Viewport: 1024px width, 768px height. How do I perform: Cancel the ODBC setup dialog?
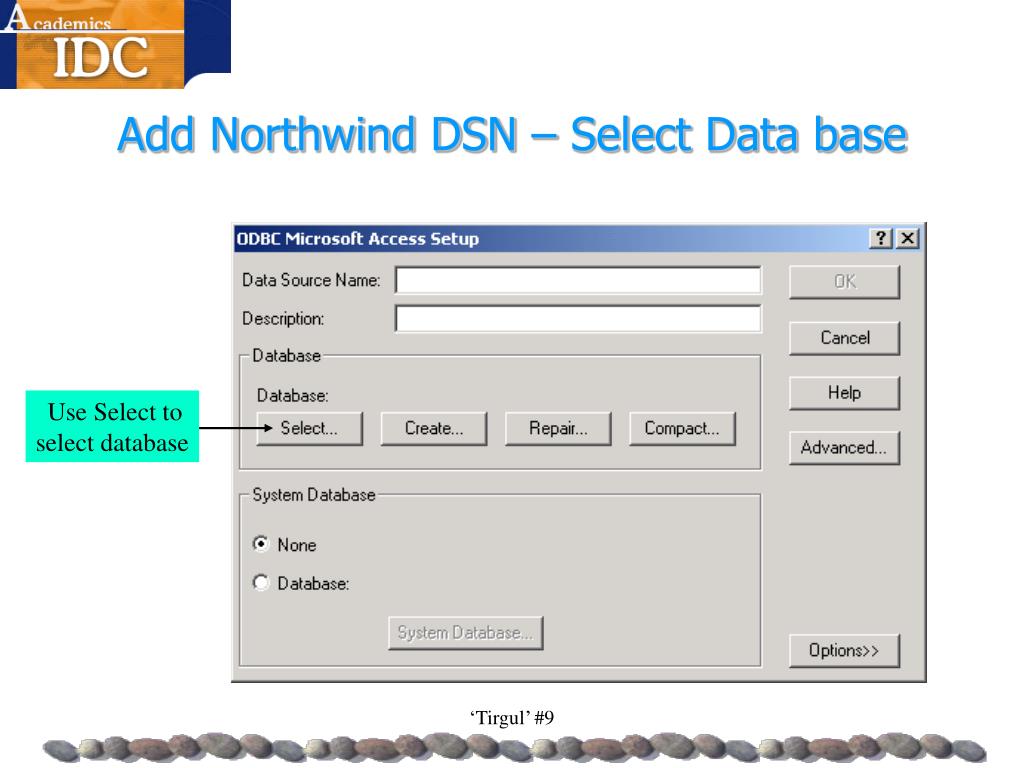pyautogui.click(x=844, y=338)
